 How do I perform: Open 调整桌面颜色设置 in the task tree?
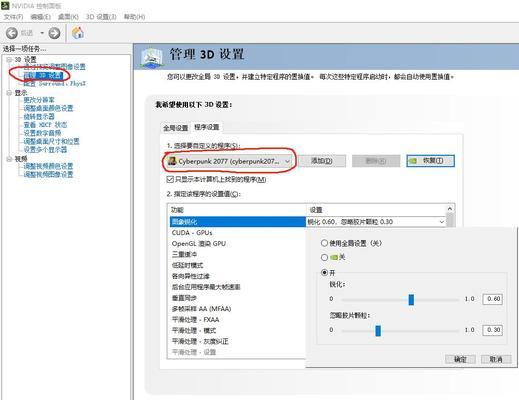(48, 108)
